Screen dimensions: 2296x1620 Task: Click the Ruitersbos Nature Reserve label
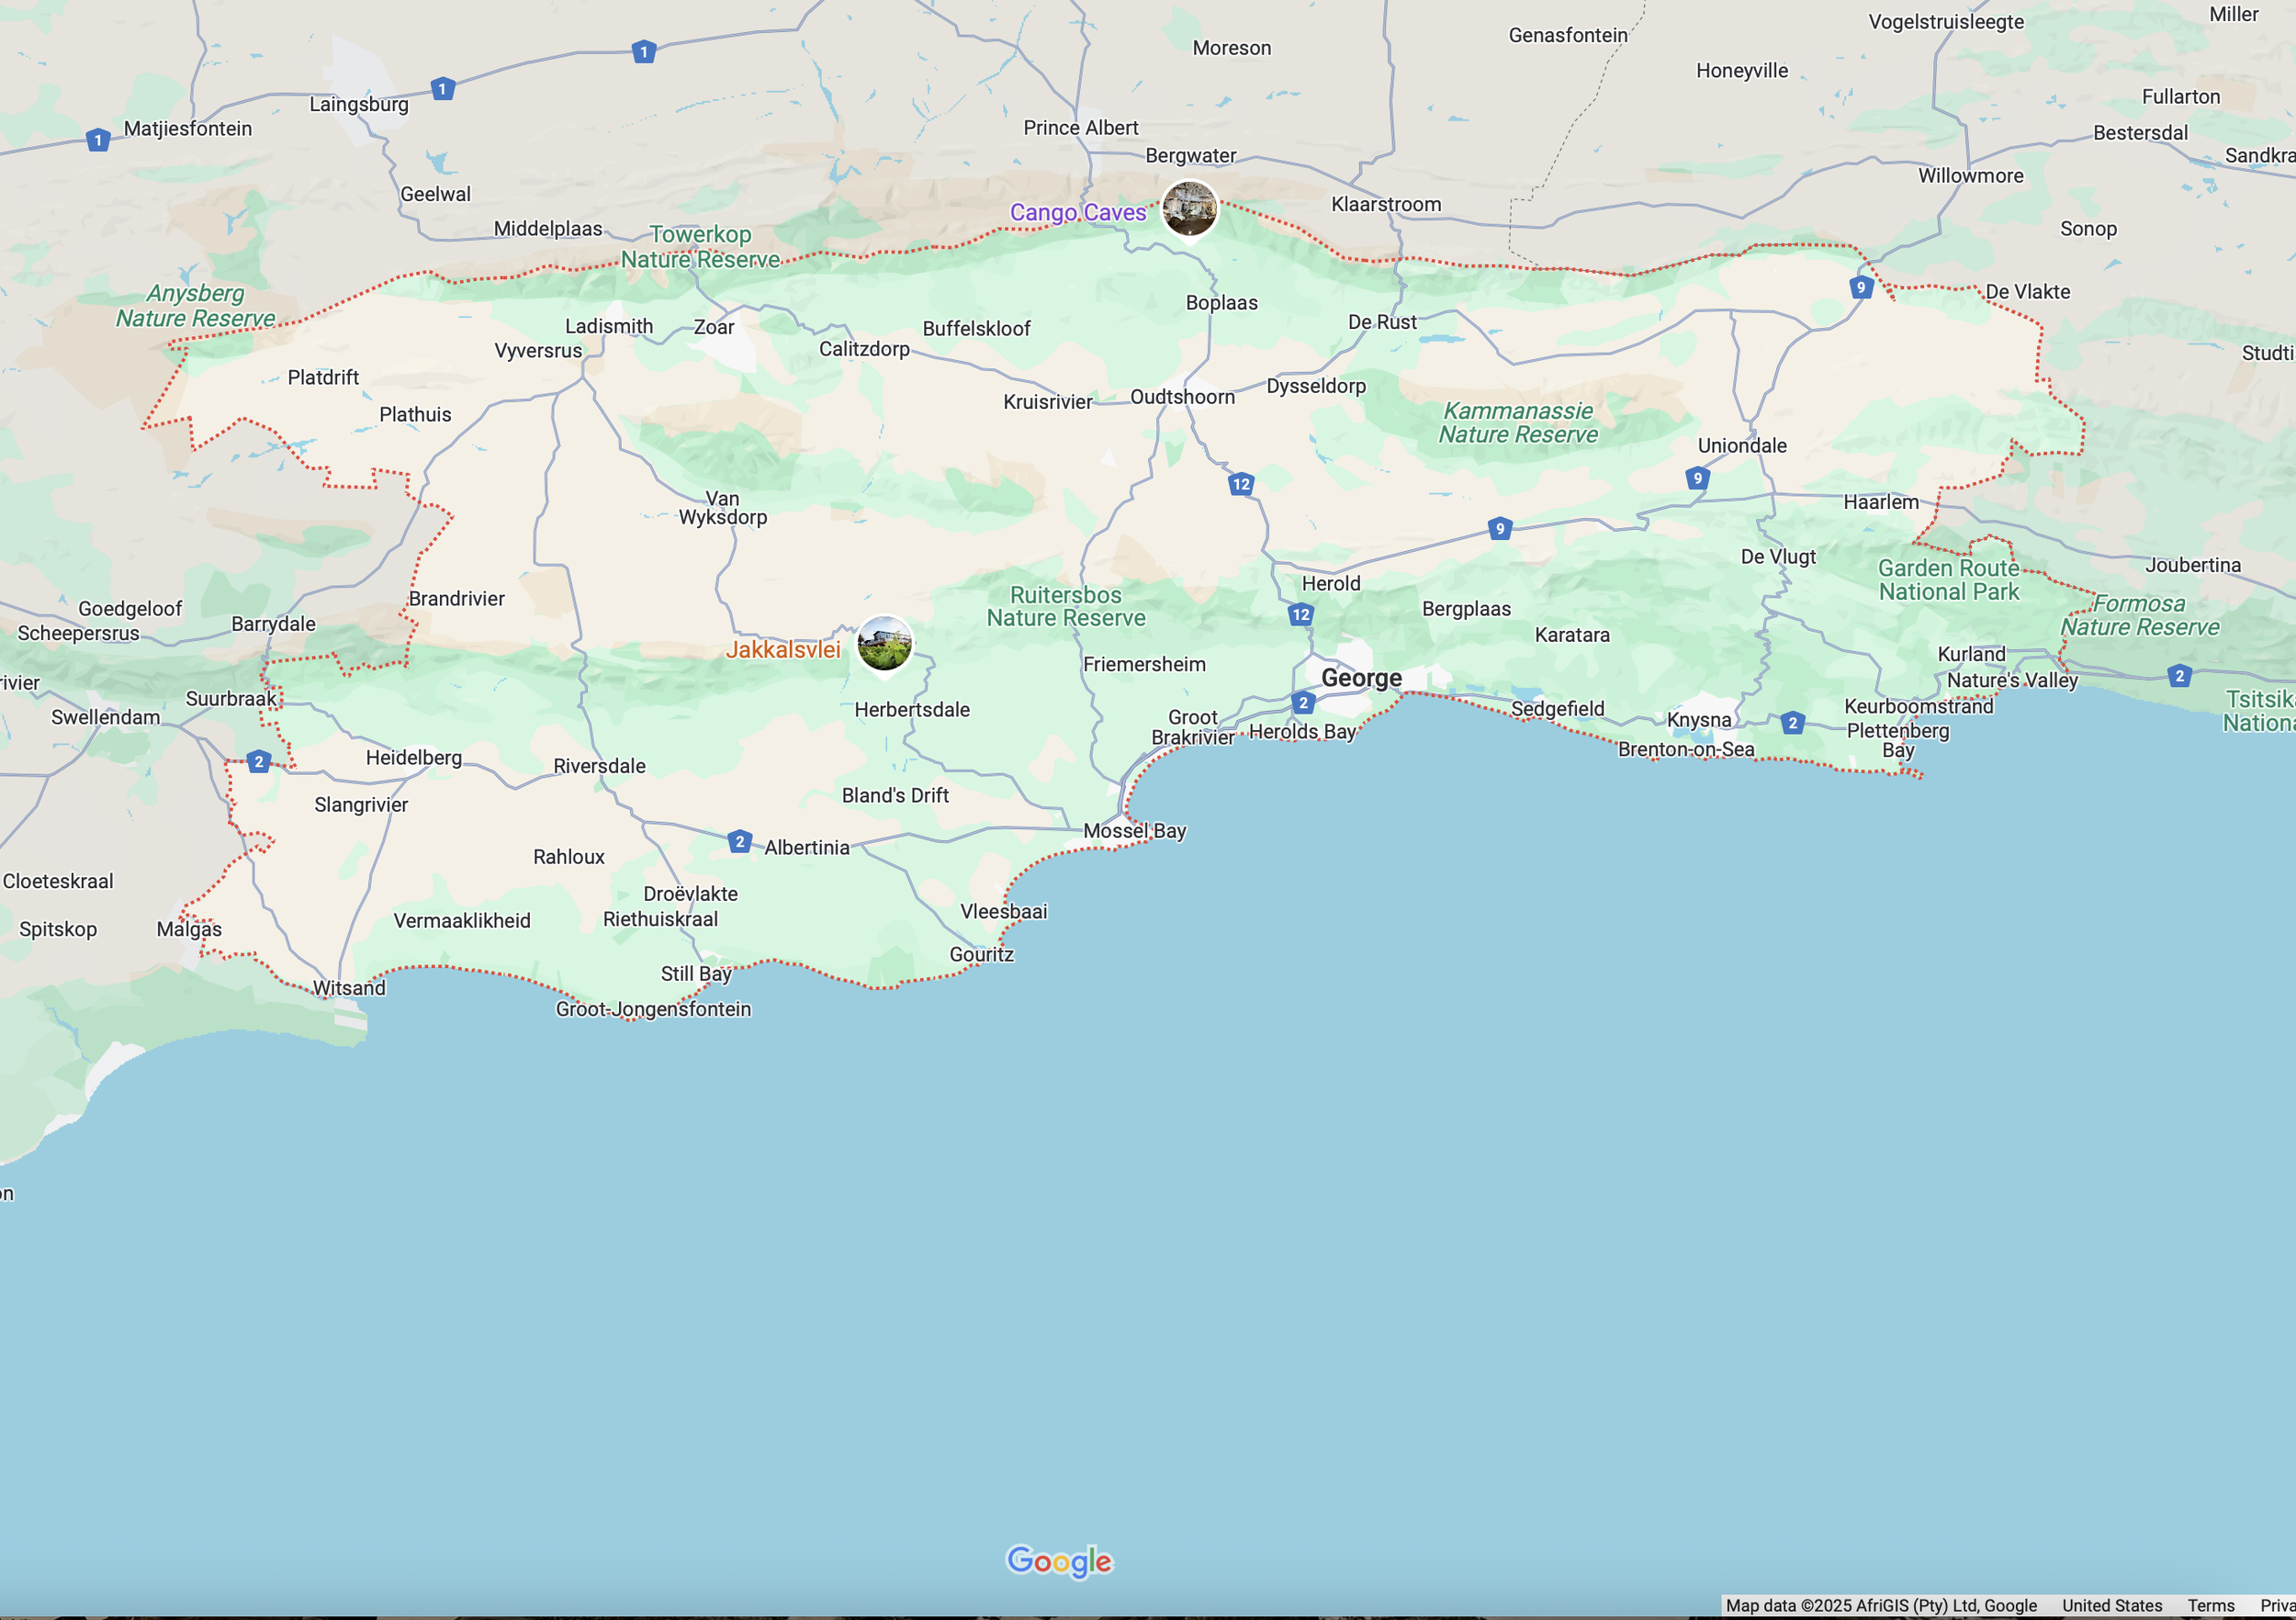point(1066,606)
